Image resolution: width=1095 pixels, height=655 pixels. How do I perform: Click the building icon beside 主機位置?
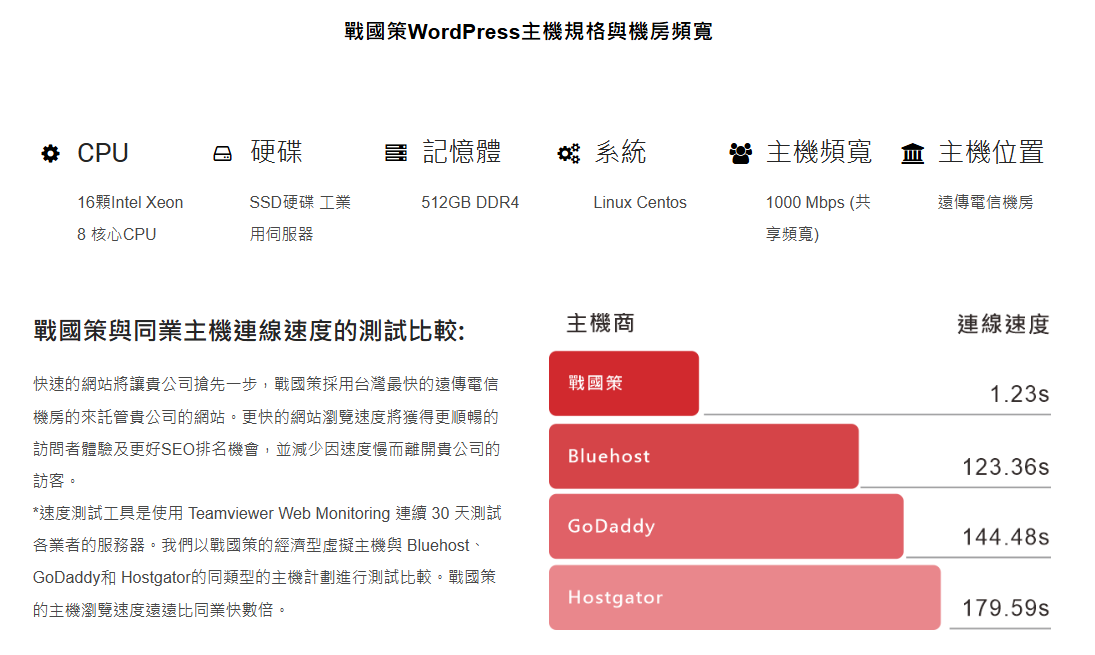(912, 153)
